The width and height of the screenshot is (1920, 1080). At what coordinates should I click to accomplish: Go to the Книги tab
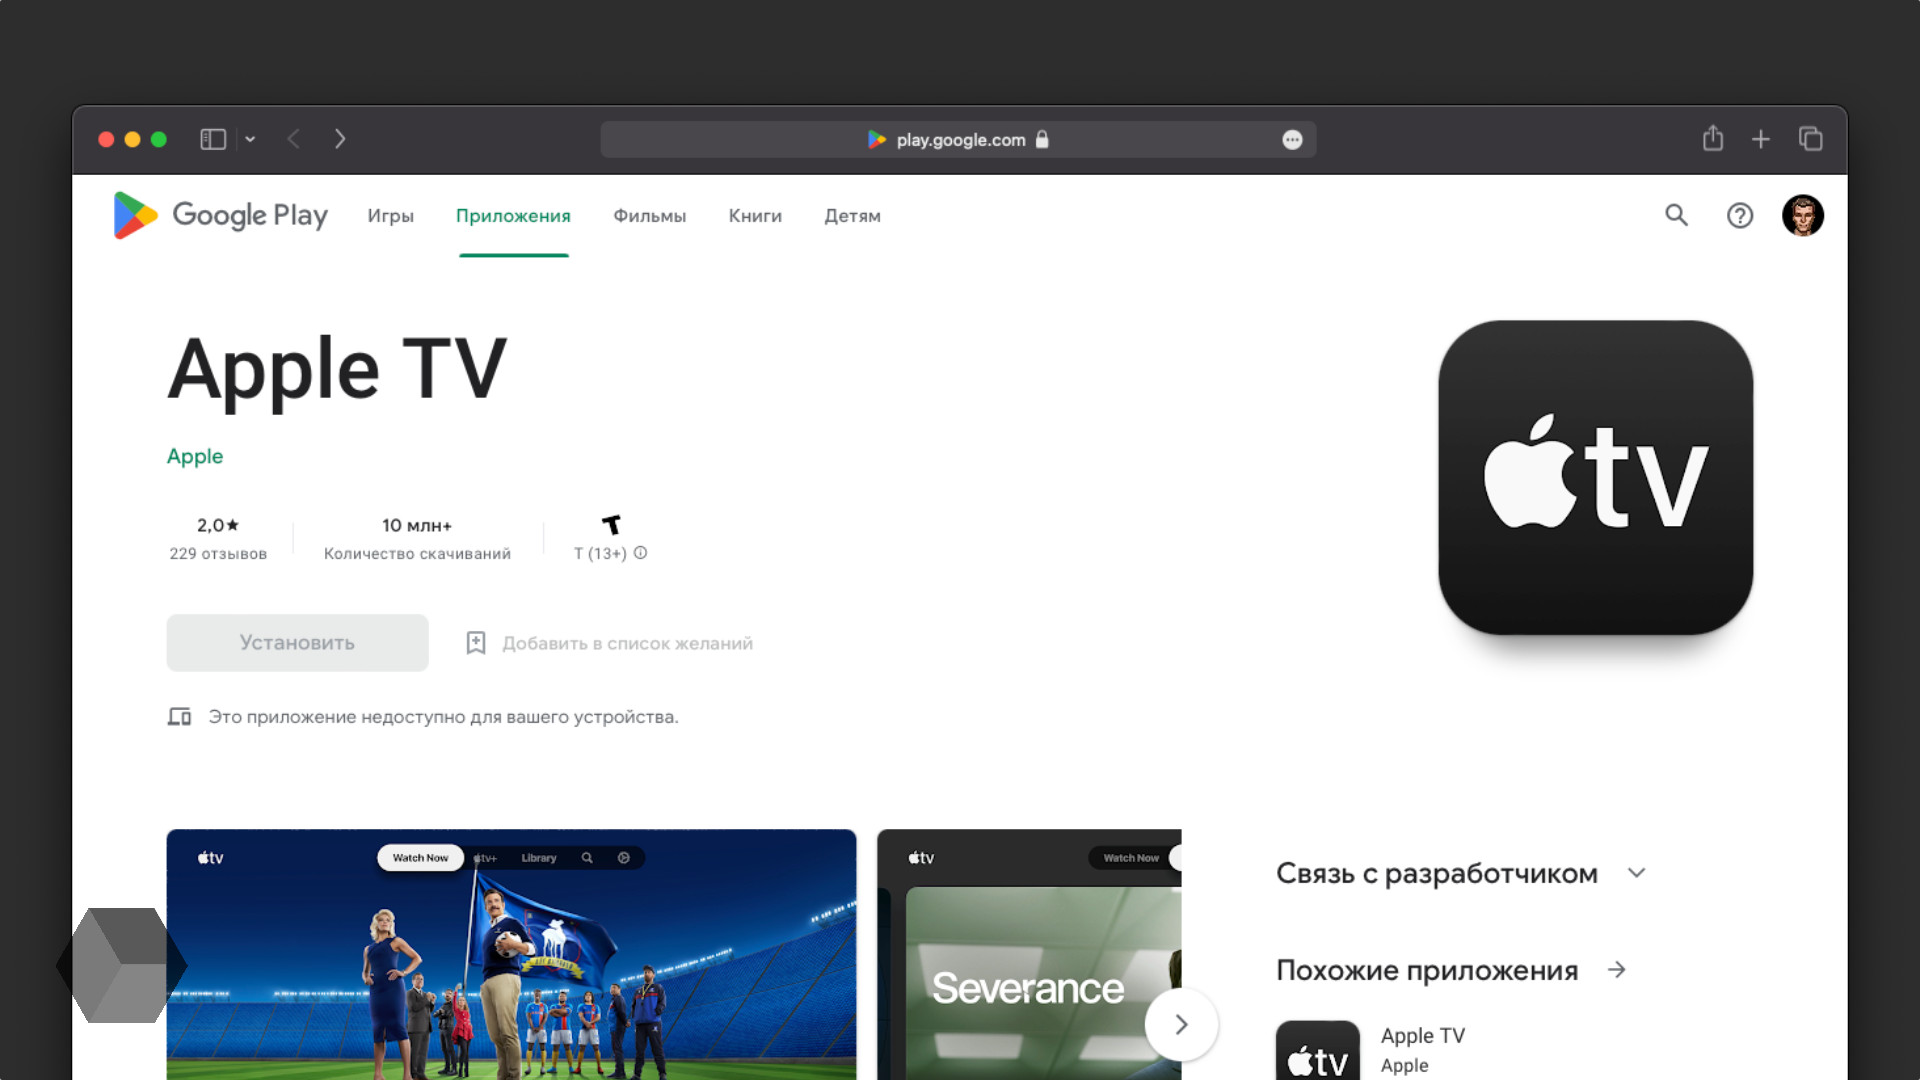755,216
